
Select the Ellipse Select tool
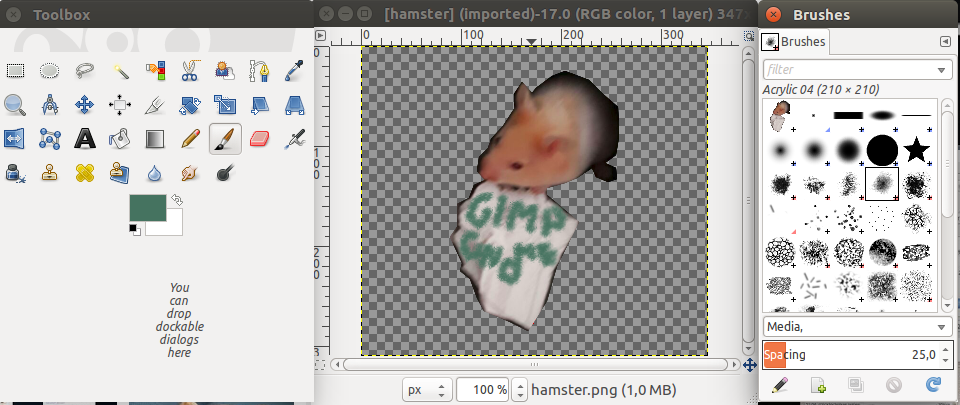tap(50, 71)
